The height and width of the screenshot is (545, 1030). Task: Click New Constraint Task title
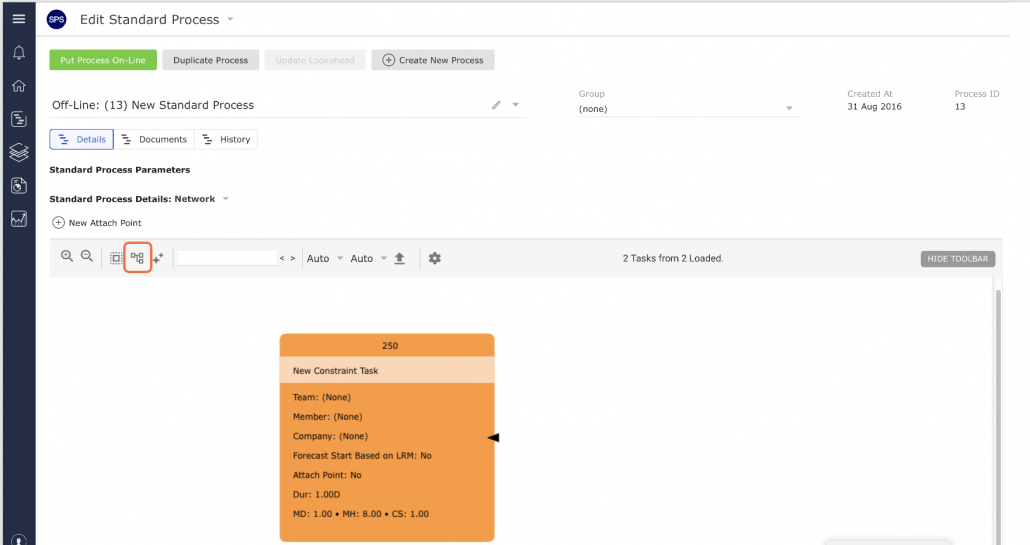[x=336, y=370]
